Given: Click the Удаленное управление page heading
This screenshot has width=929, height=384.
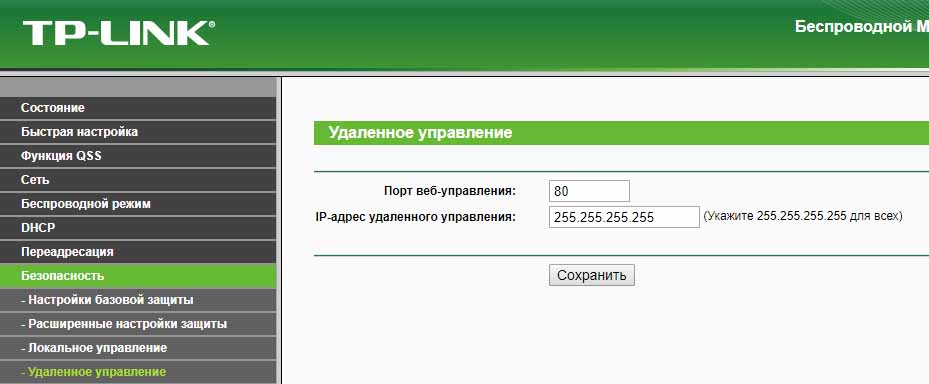Looking at the screenshot, I should point(420,133).
